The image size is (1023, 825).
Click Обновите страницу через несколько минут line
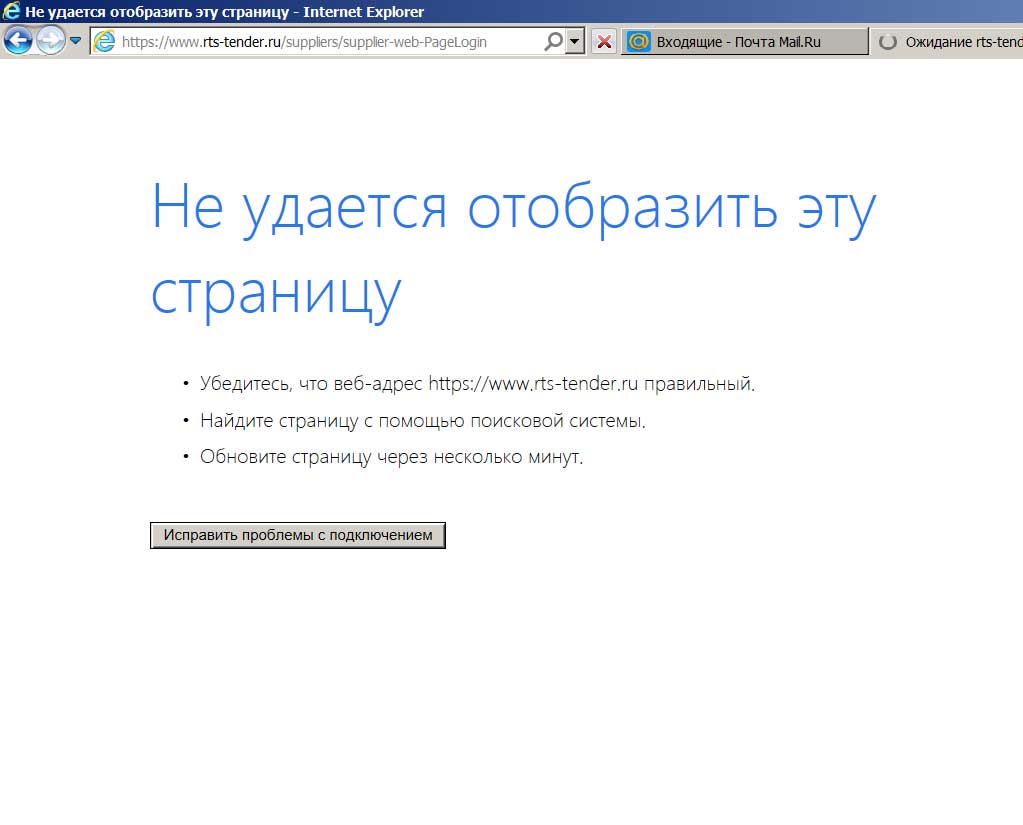390,457
